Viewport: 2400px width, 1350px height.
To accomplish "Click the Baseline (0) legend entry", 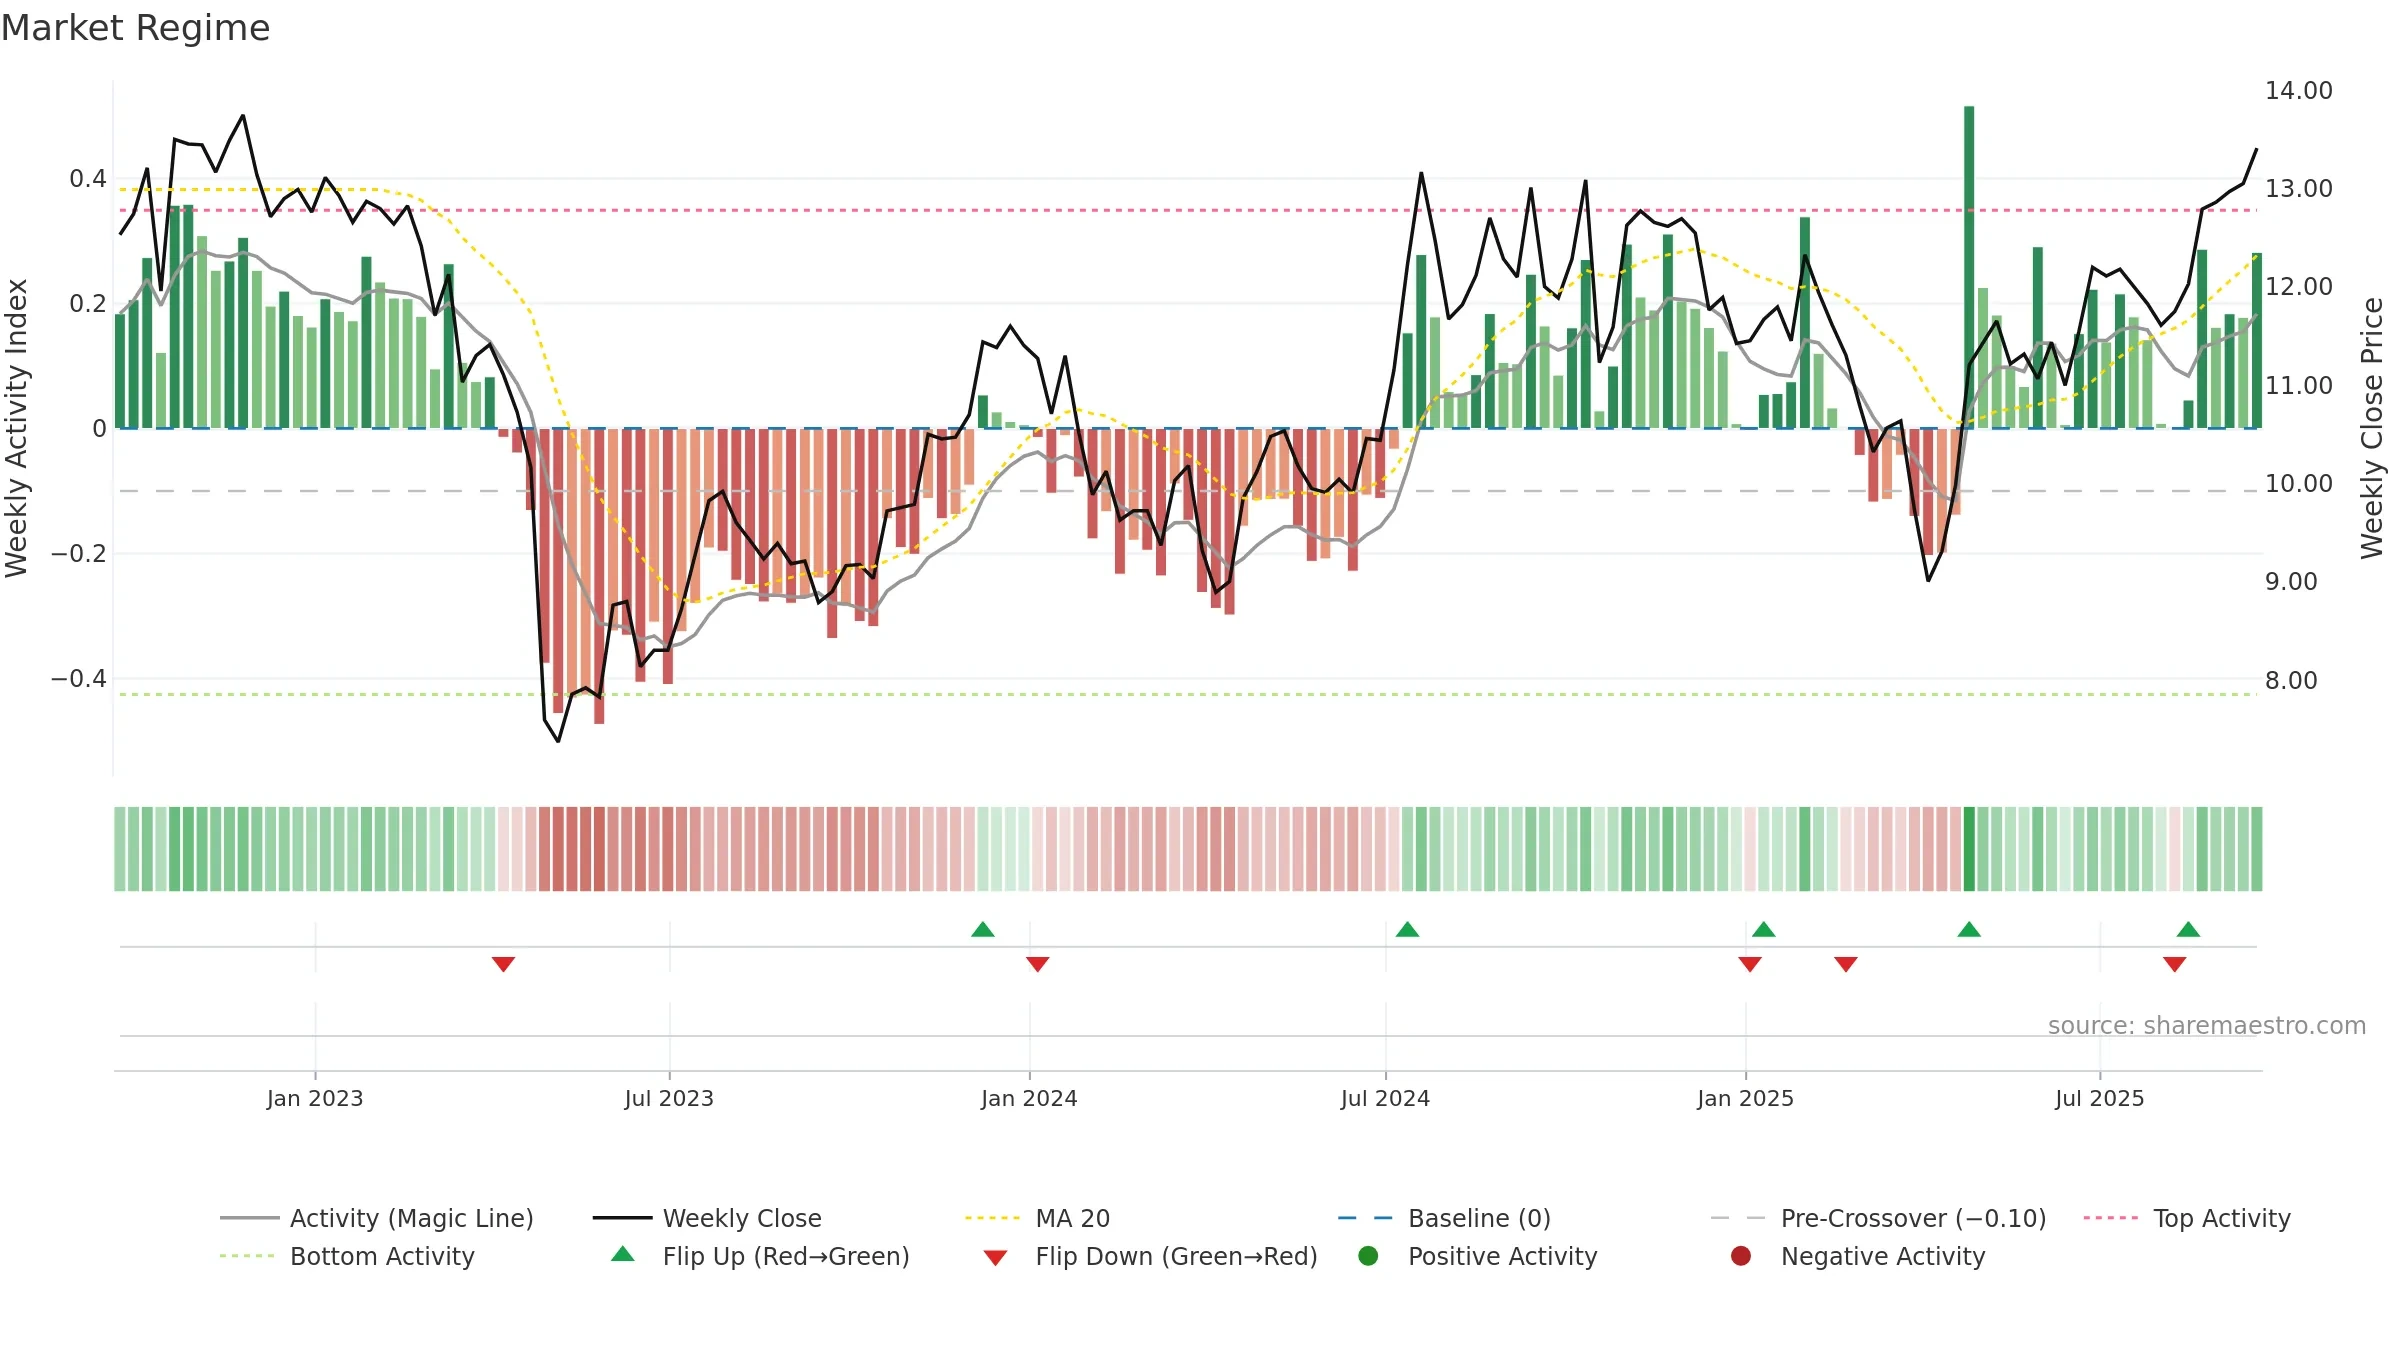I will pyautogui.click(x=1445, y=1218).
